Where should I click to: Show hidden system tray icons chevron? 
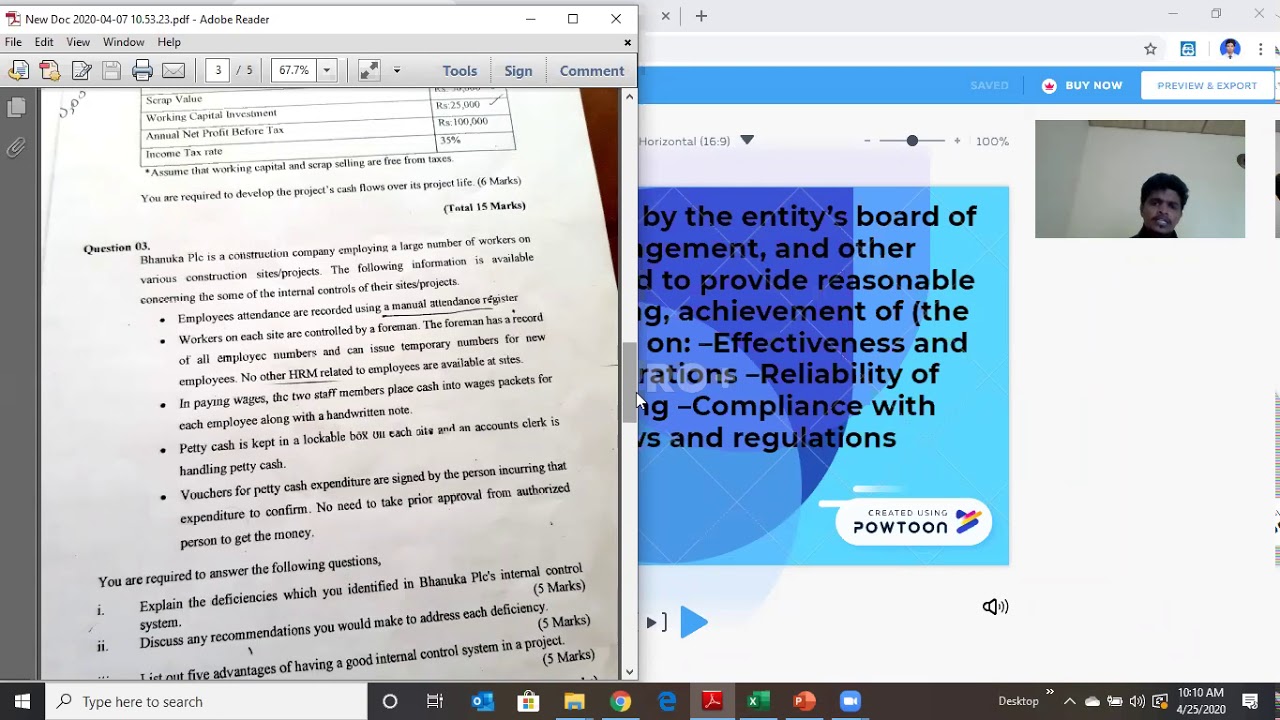(x=1070, y=701)
